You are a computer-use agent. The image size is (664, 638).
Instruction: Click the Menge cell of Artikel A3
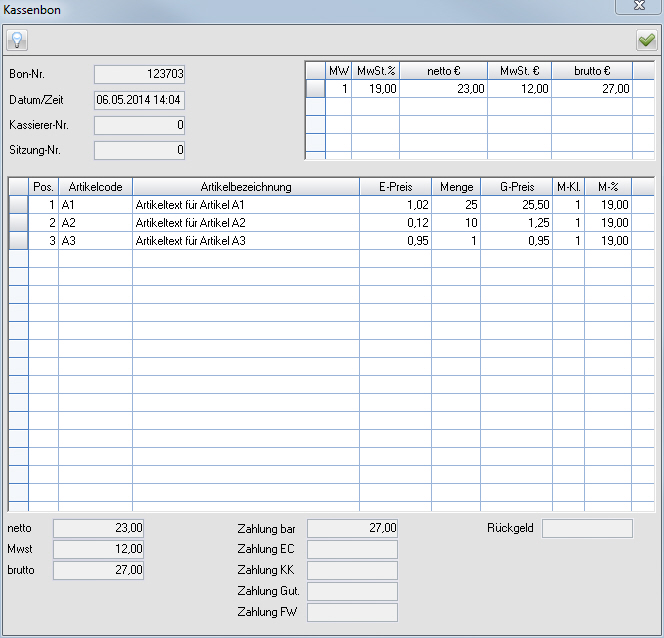(455, 241)
